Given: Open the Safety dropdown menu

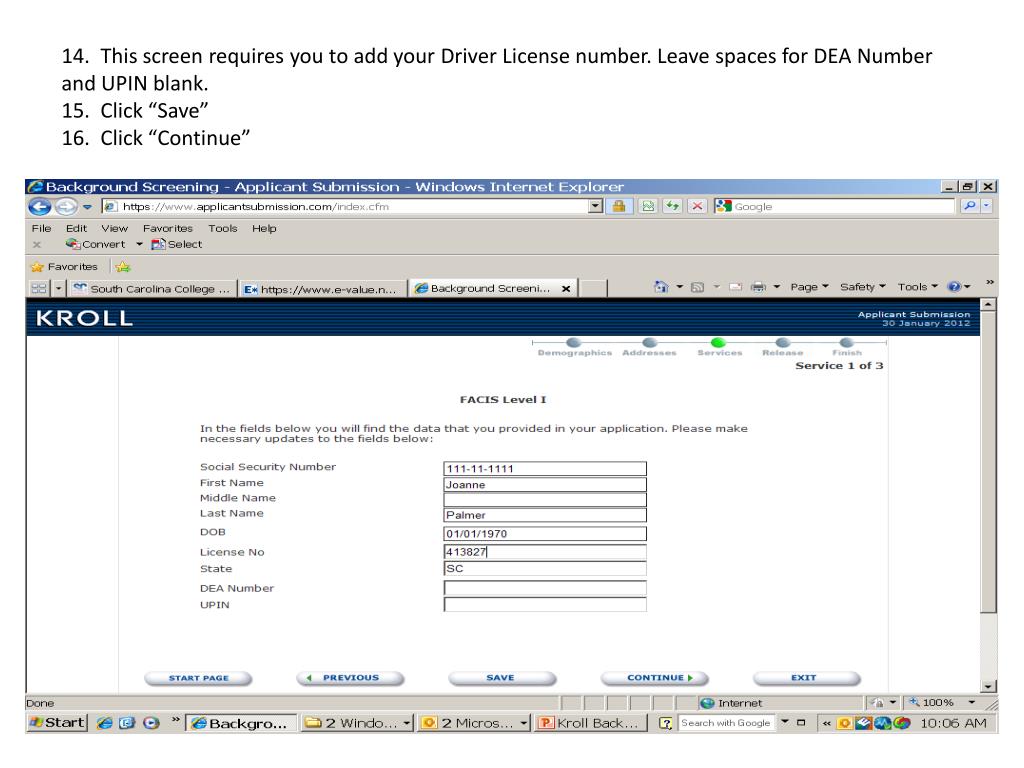Looking at the screenshot, I should coord(863,287).
